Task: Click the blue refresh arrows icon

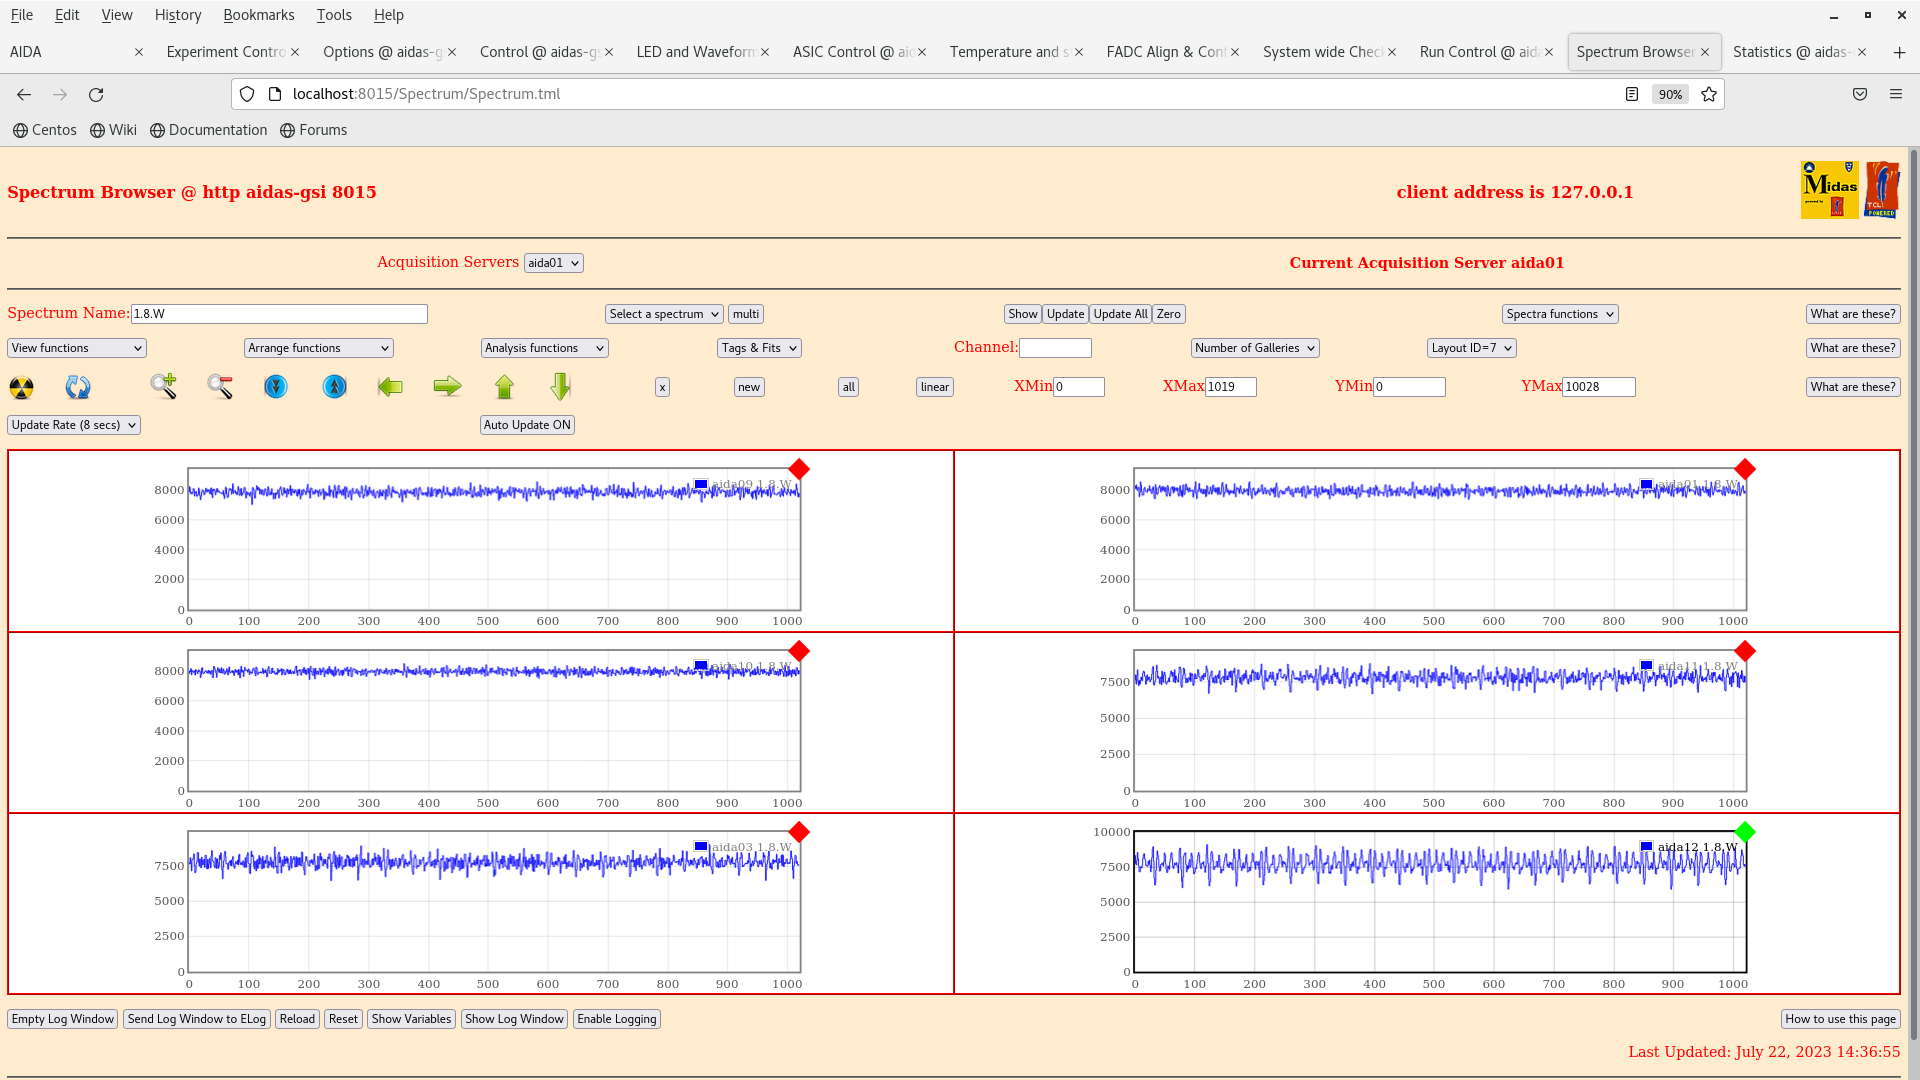Action: [x=78, y=387]
